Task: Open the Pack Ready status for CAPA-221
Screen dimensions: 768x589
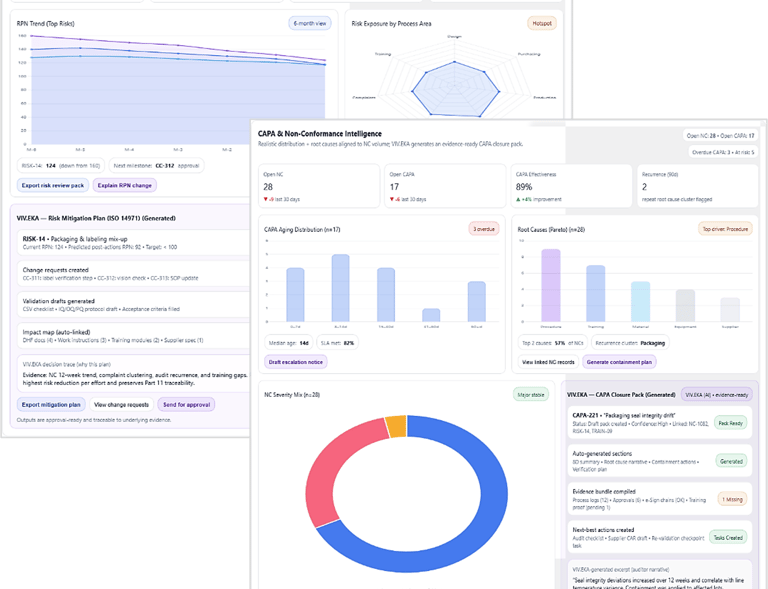Action: pyautogui.click(x=730, y=423)
